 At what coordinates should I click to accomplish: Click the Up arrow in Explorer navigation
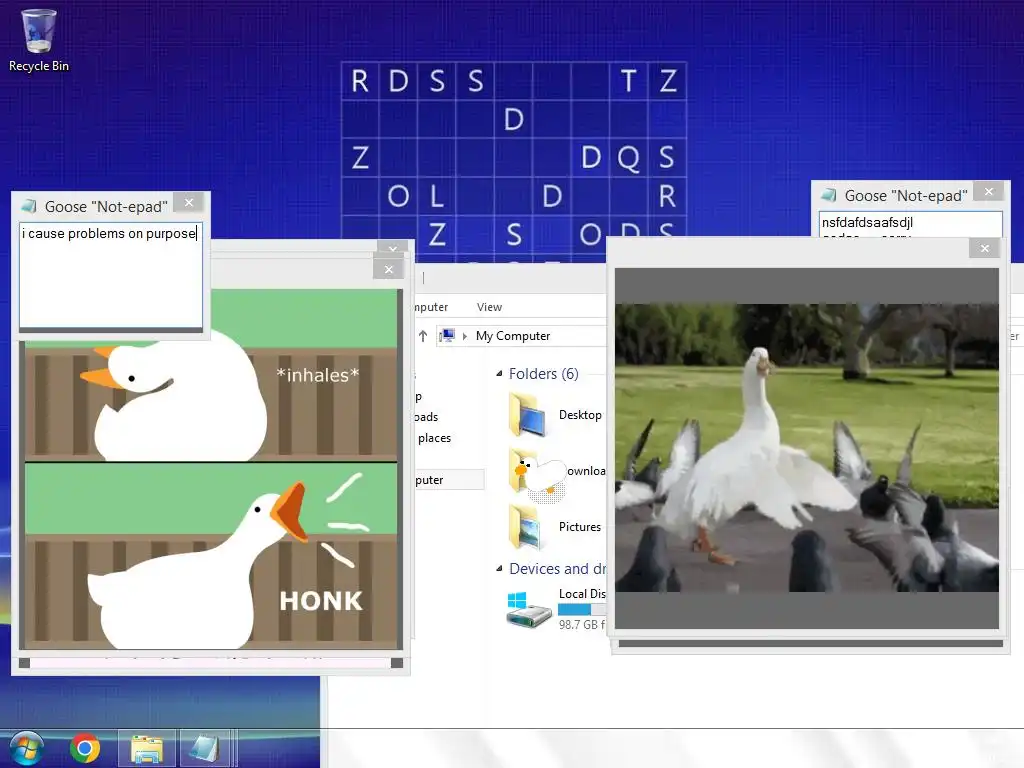tap(423, 336)
